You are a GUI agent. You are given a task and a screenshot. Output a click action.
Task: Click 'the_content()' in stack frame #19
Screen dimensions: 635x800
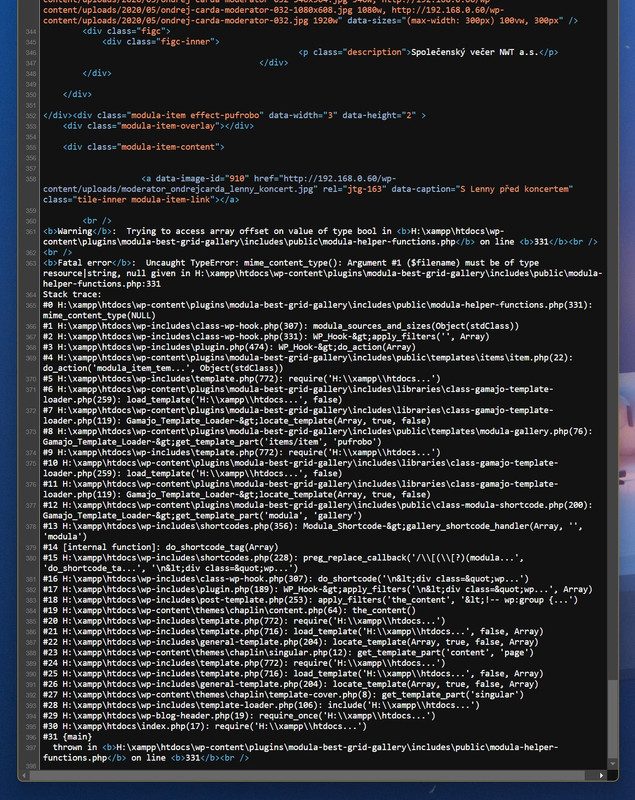[x=386, y=610]
